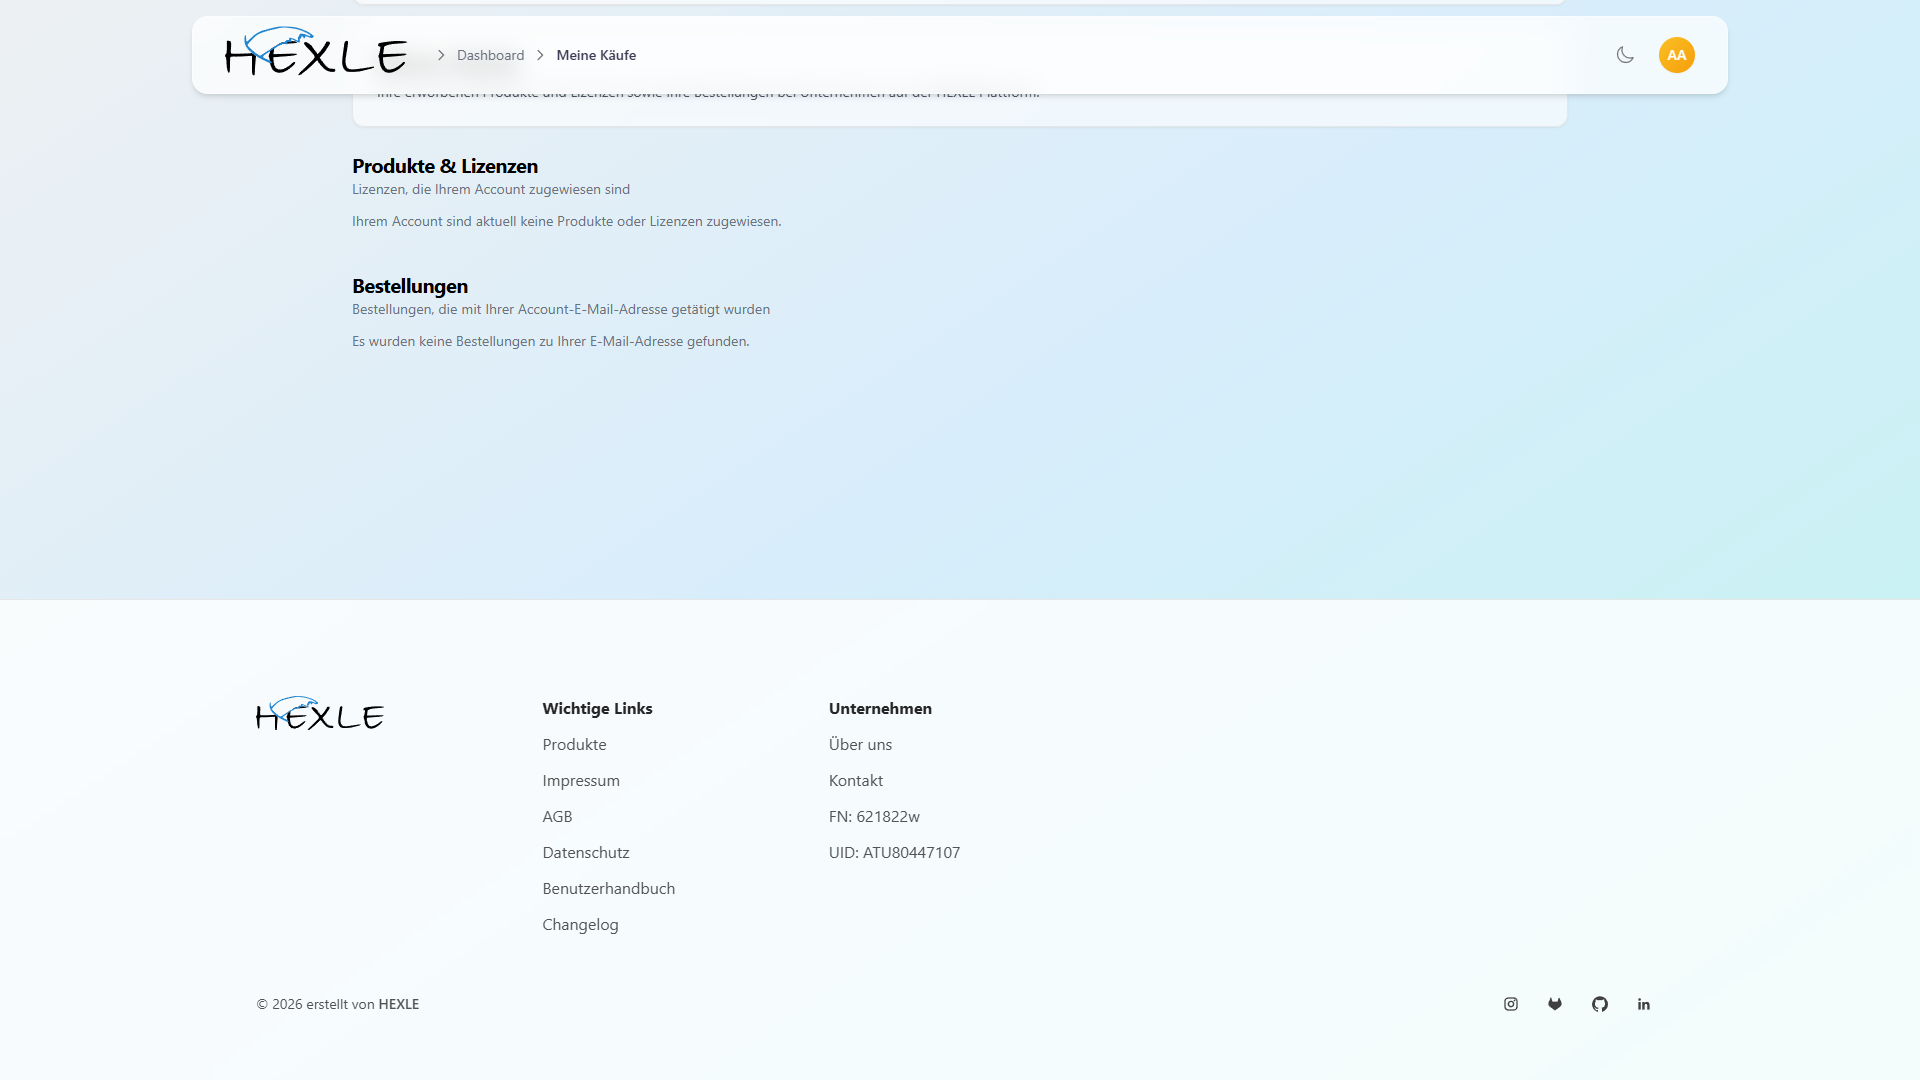Toggle dark mode moon icon
The height and width of the screenshot is (1080, 1920).
click(x=1625, y=55)
